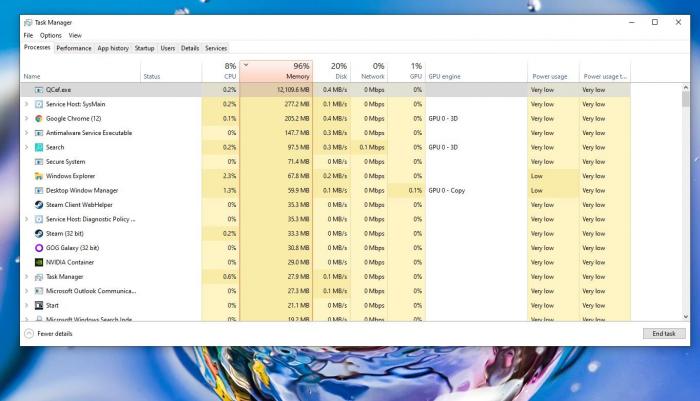Viewport: 700px width, 401px height.
Task: Click the Steam Client WebHelper icon
Action: (39, 205)
